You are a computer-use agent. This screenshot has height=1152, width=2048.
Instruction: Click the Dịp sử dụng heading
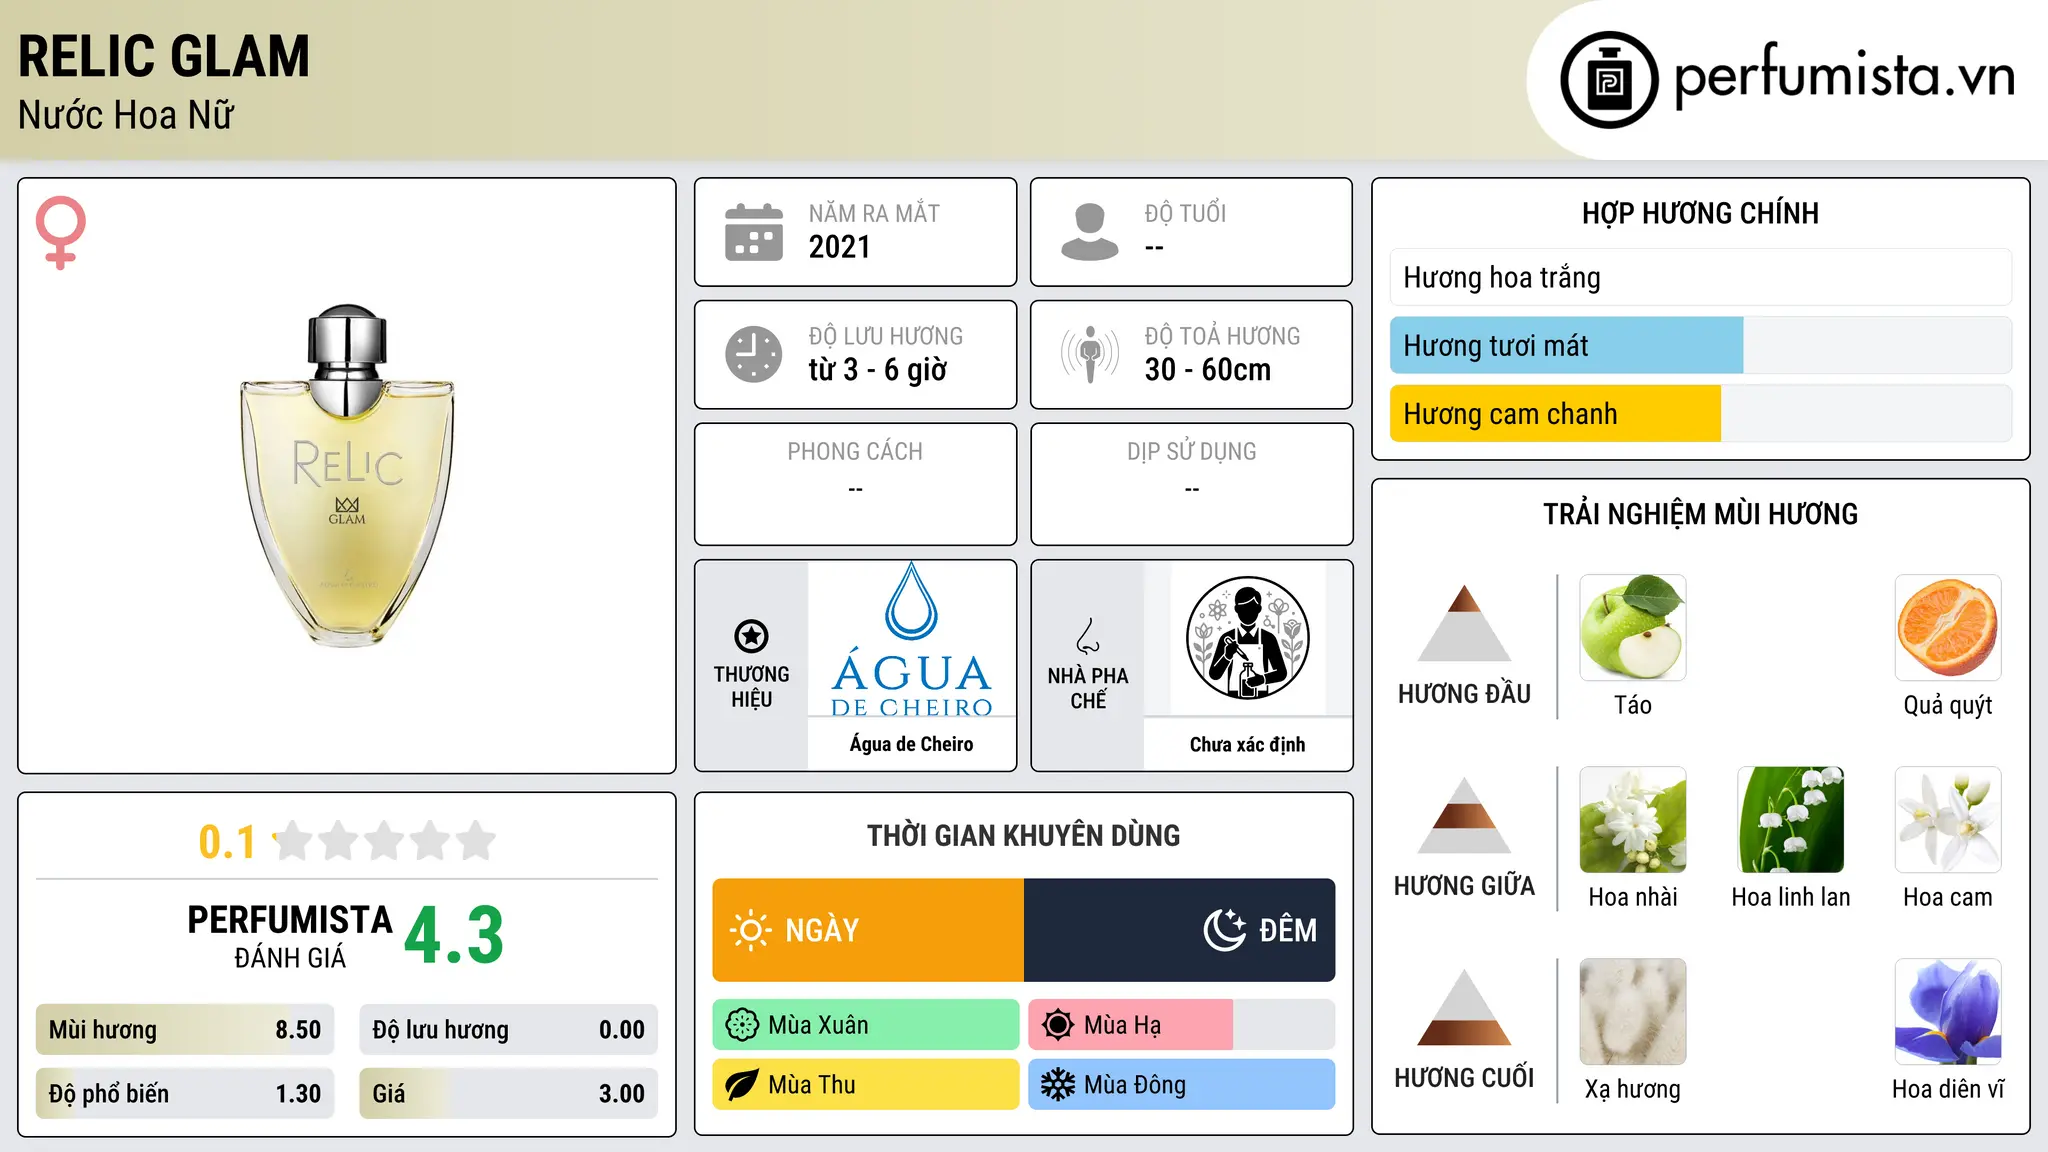pos(1192,452)
